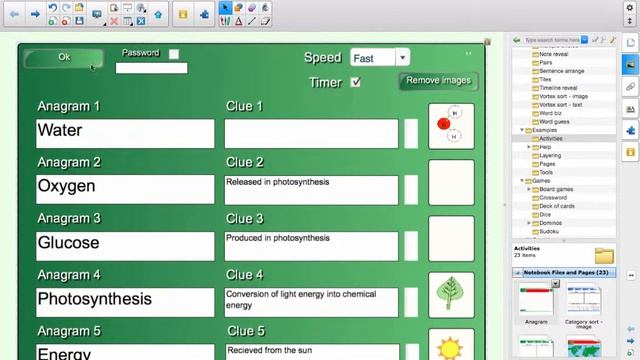
Task: Open the Attachments paperclip sidebar tab
Action: [x=630, y=87]
